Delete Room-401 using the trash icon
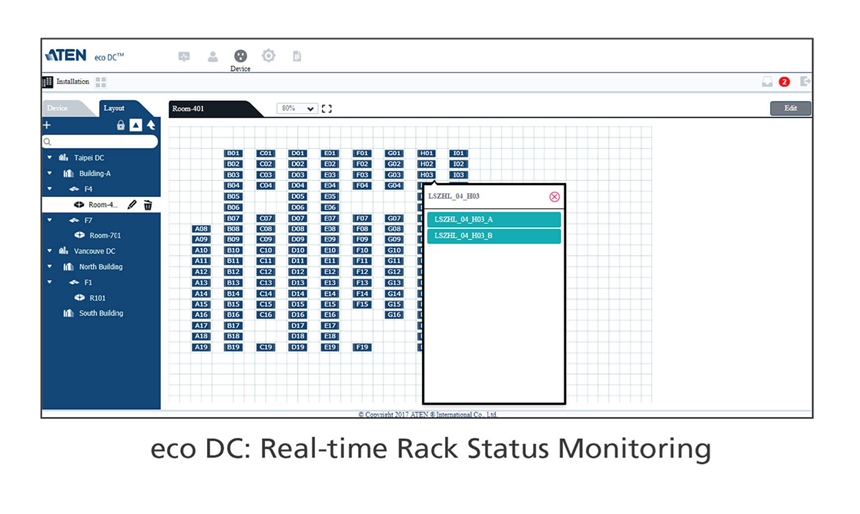 click(x=148, y=205)
